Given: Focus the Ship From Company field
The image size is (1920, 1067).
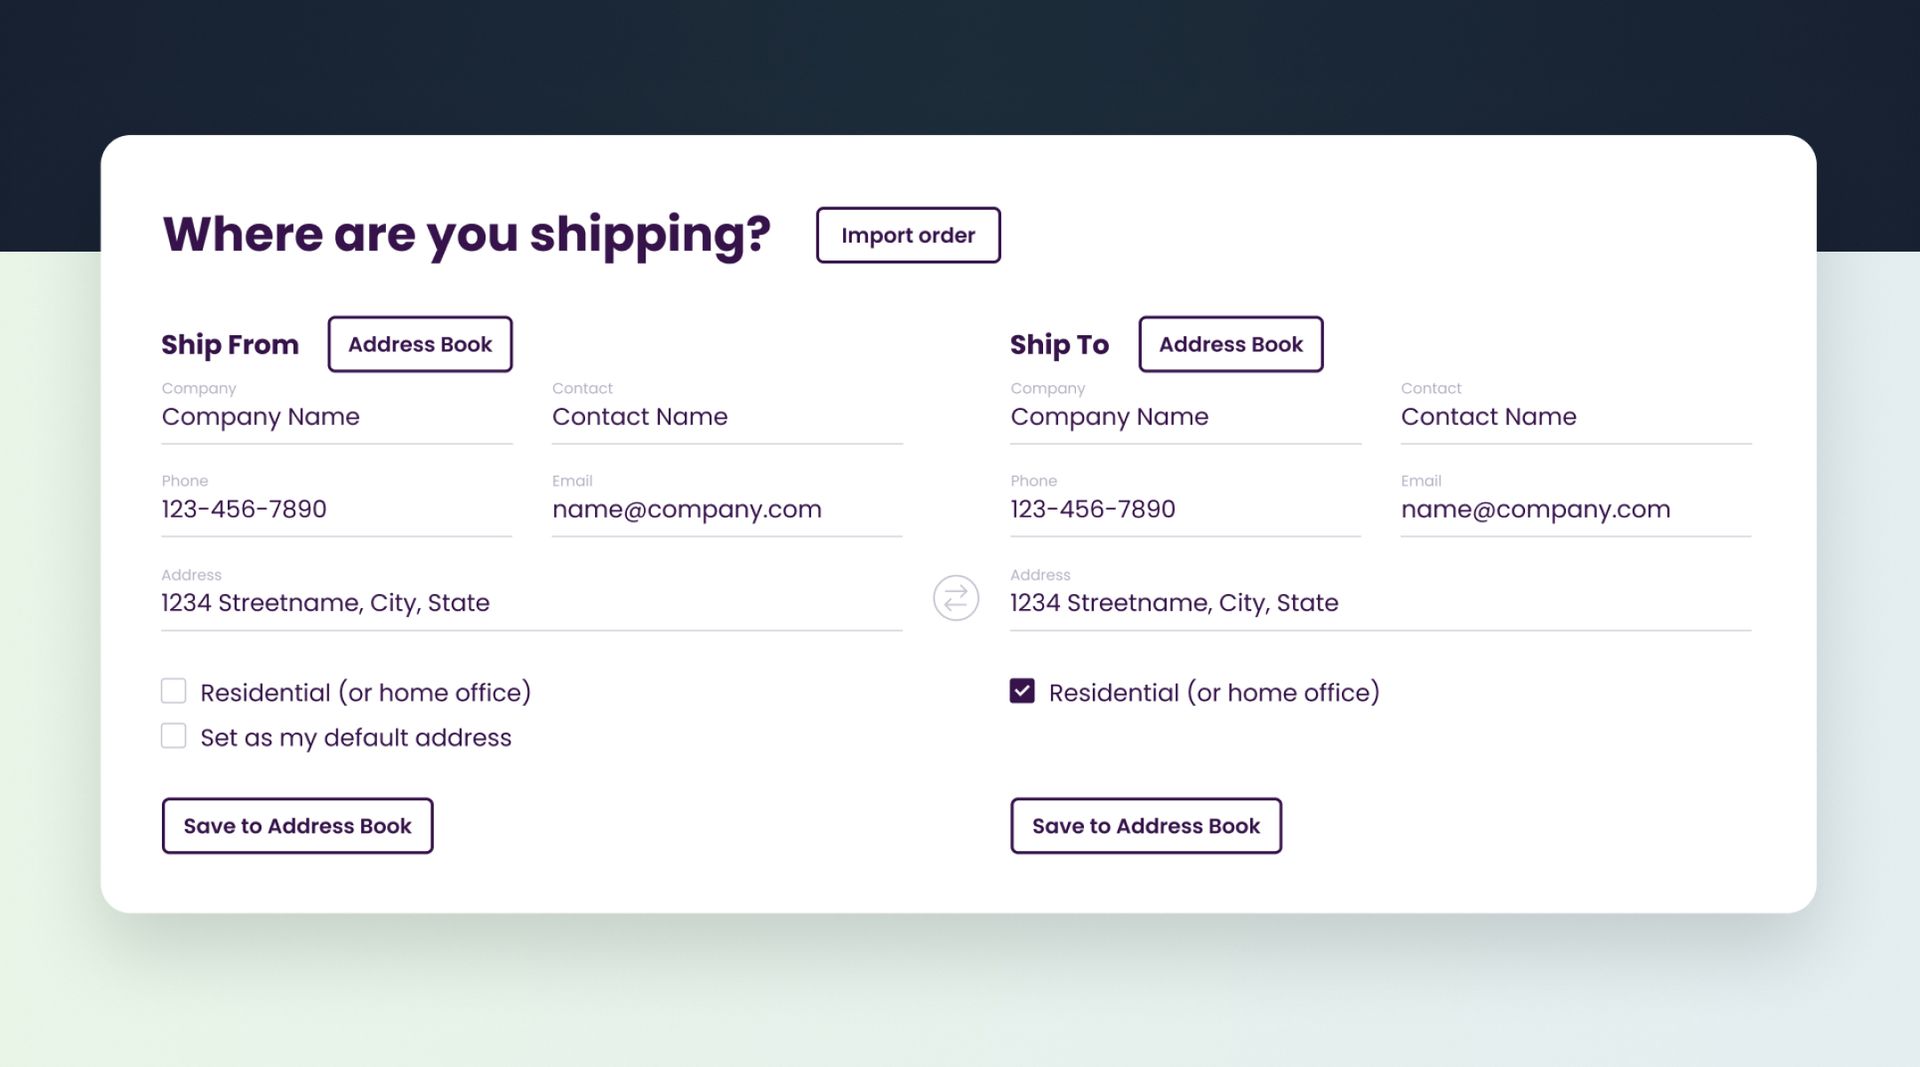Looking at the screenshot, I should click(336, 417).
